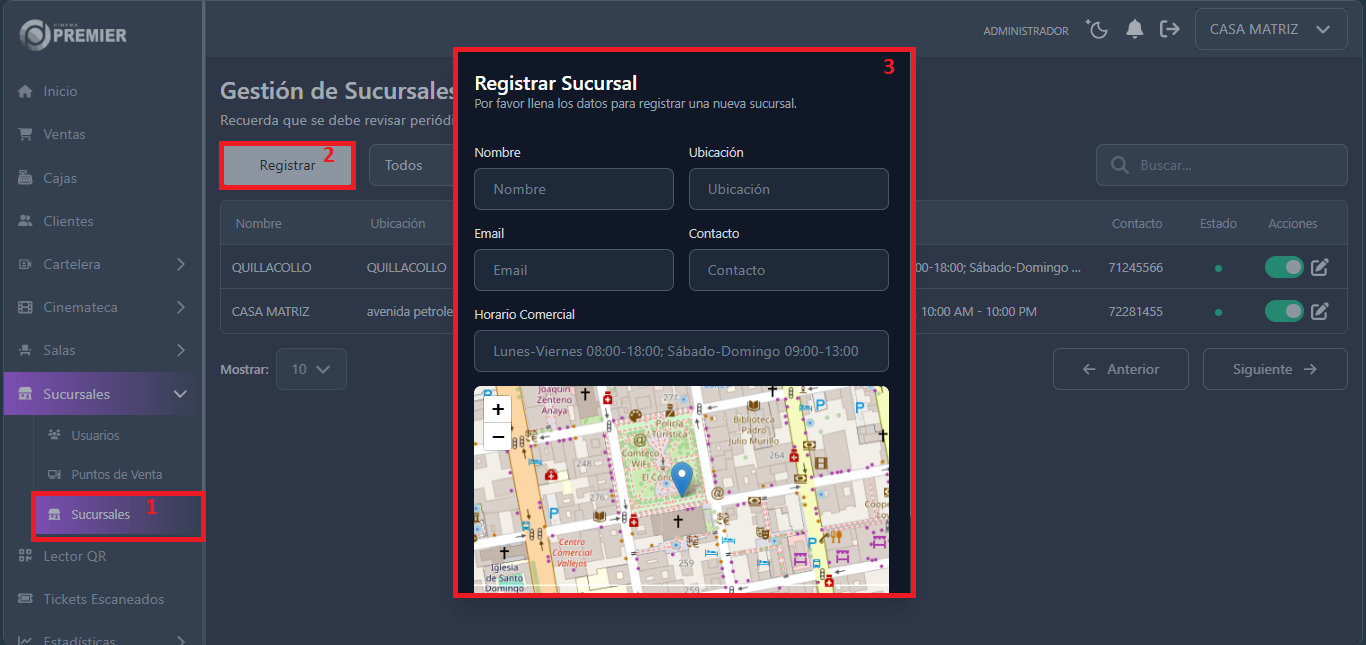This screenshot has width=1366, height=645.
Task: Open Ventas in the sidebar
Action: [64, 134]
